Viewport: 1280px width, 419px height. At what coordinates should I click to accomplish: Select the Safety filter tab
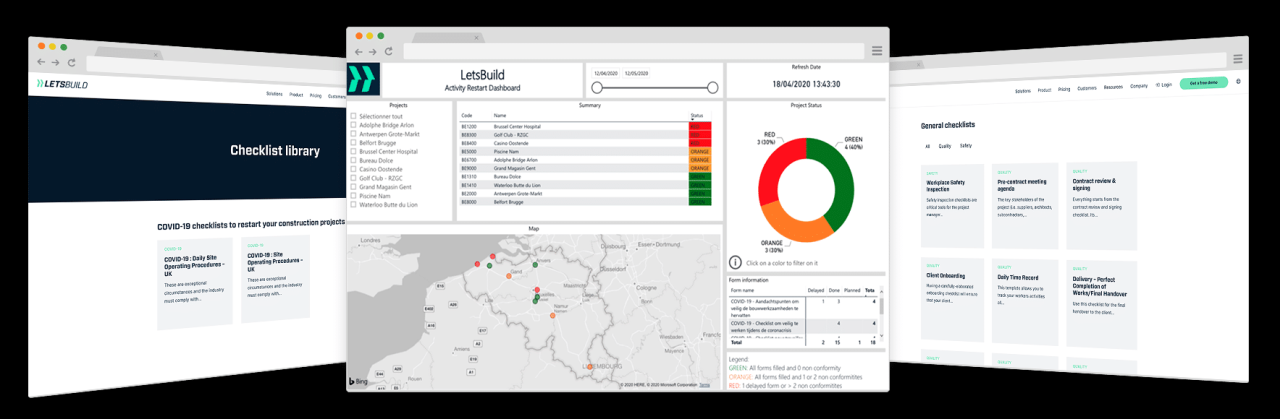966,146
